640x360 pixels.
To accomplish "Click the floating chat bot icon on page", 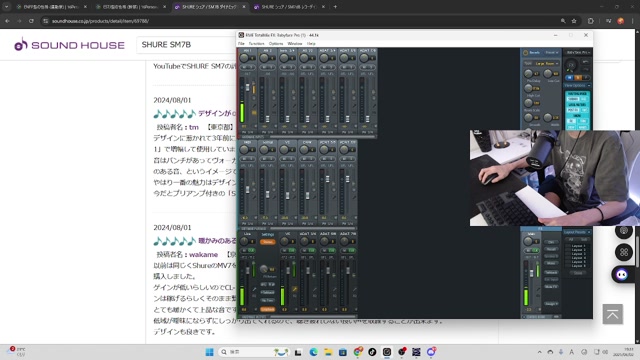I will tap(622, 274).
